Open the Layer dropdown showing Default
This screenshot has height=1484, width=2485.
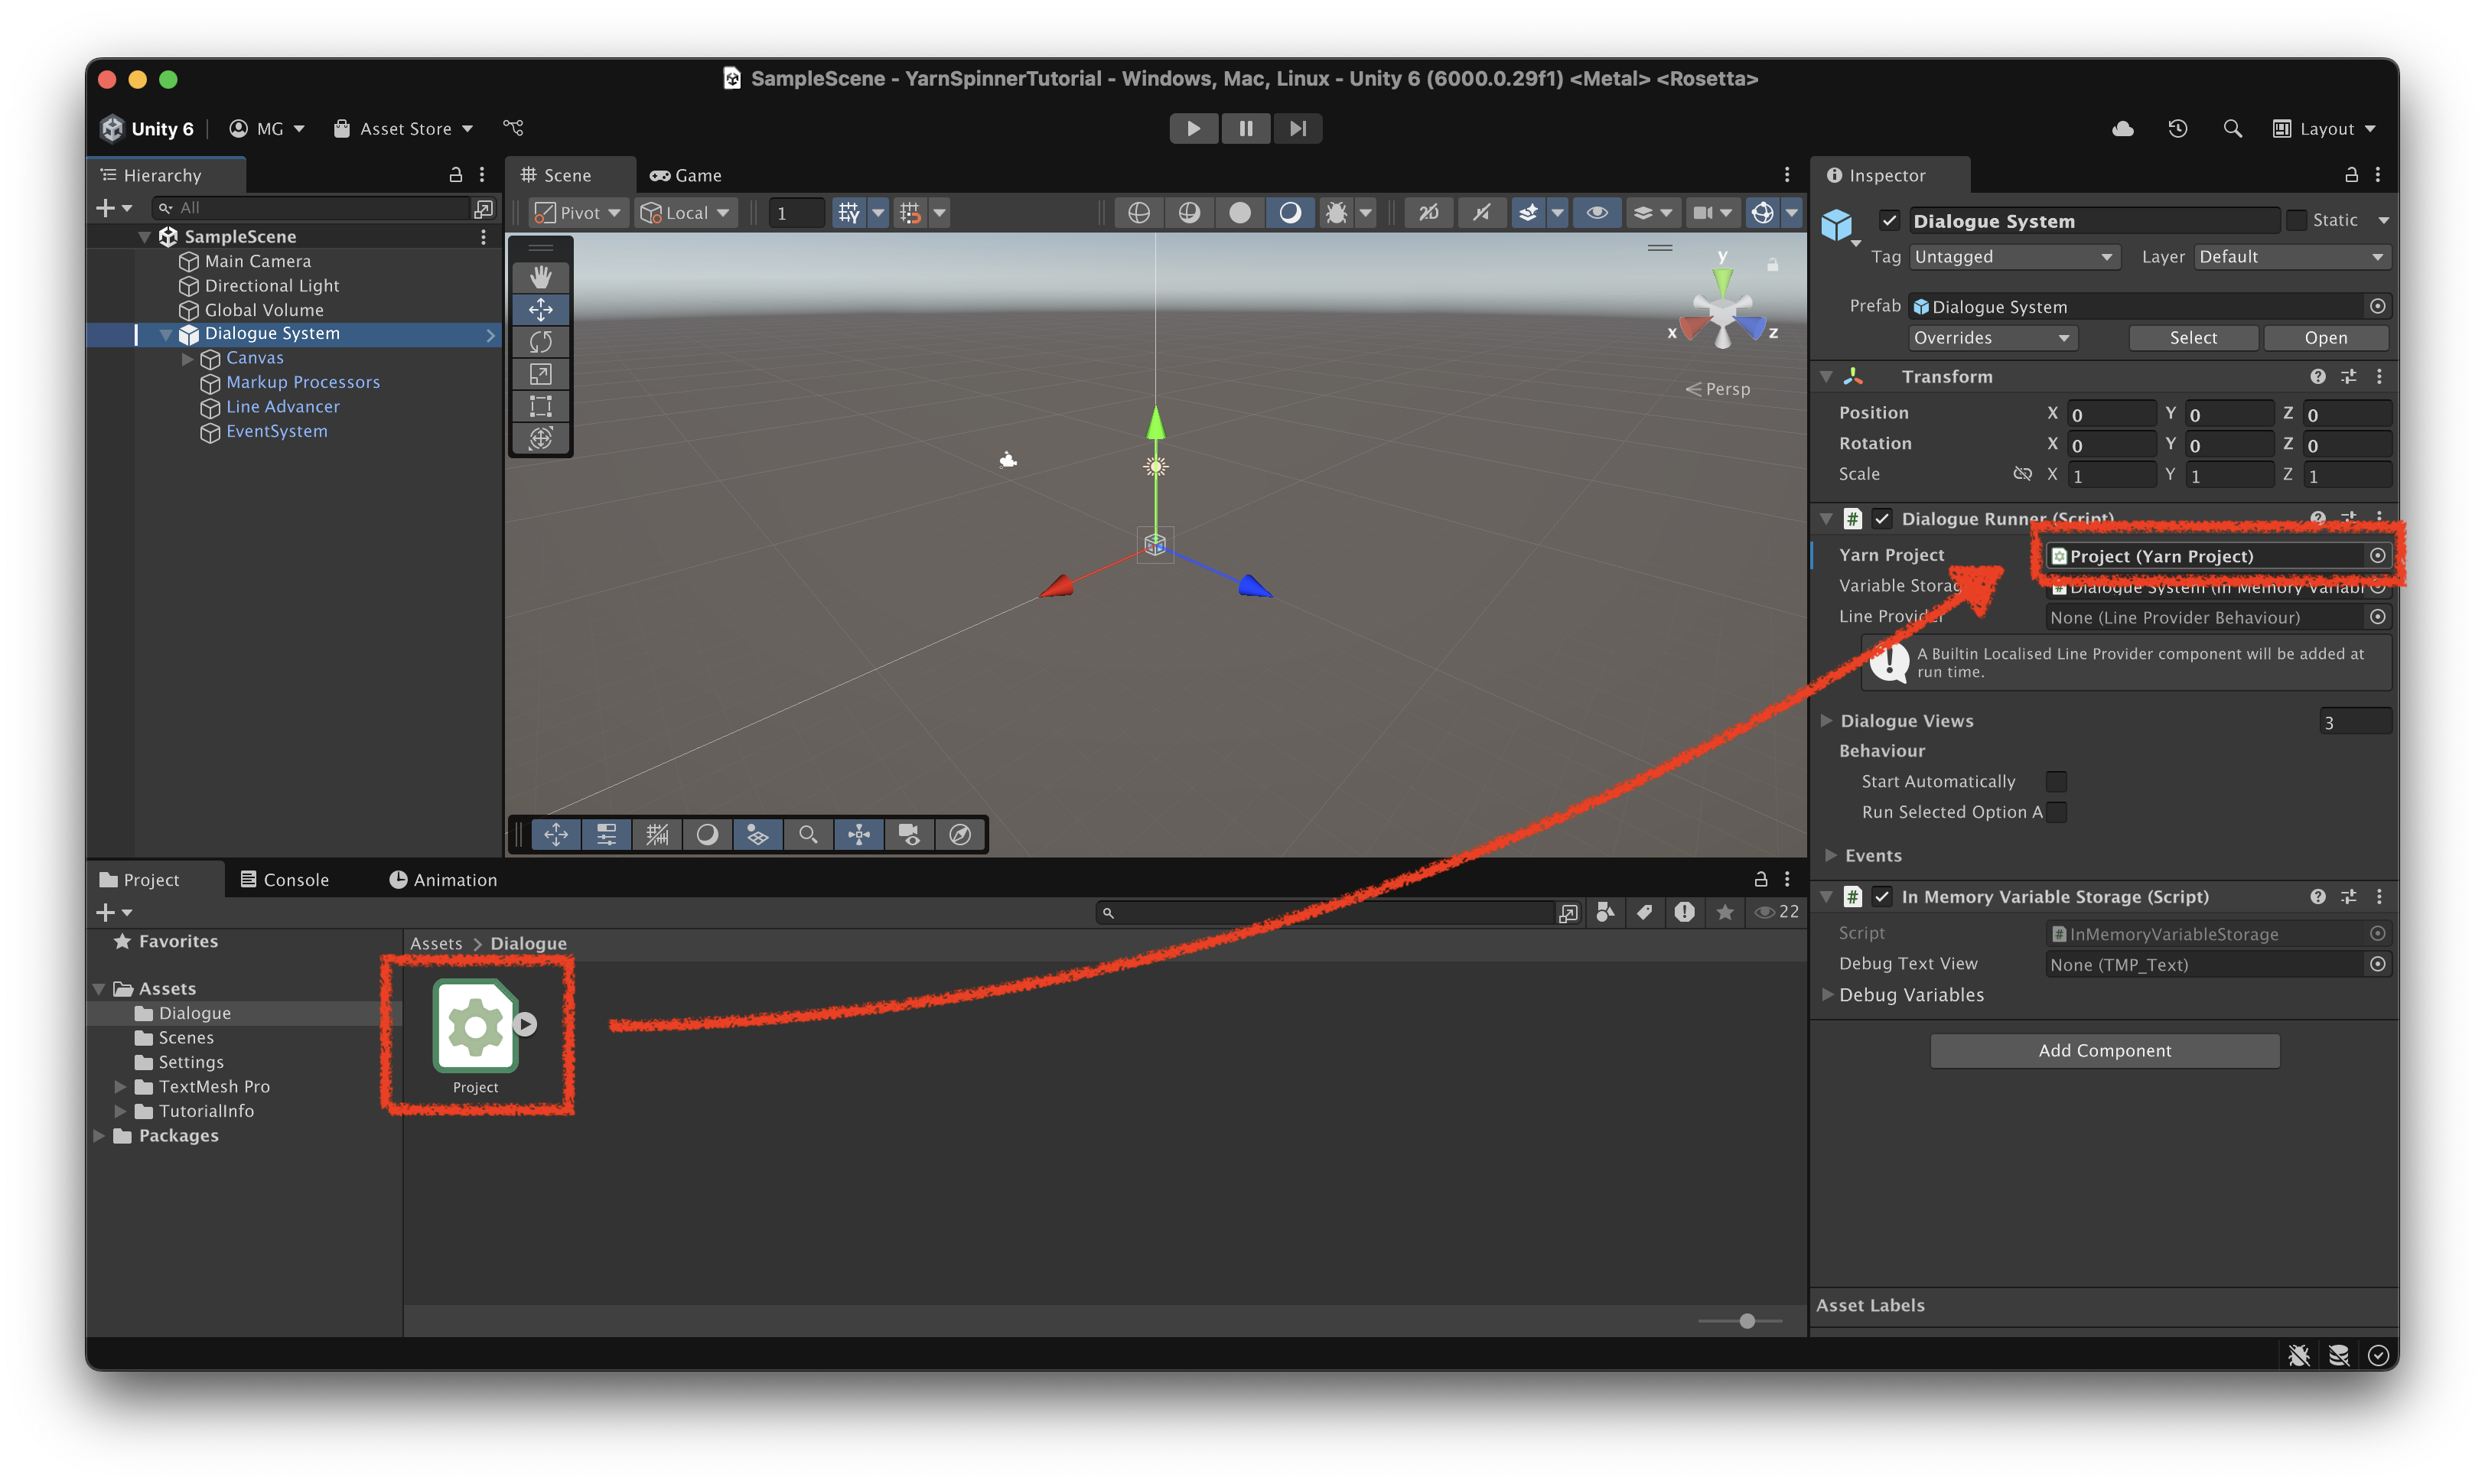coord(2291,257)
